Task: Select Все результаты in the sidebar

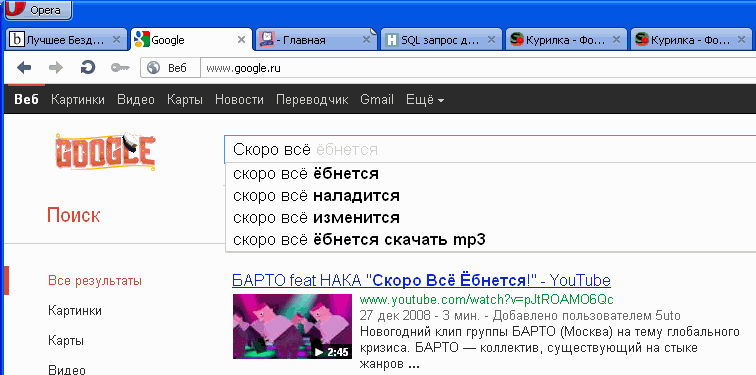Action: (95, 281)
